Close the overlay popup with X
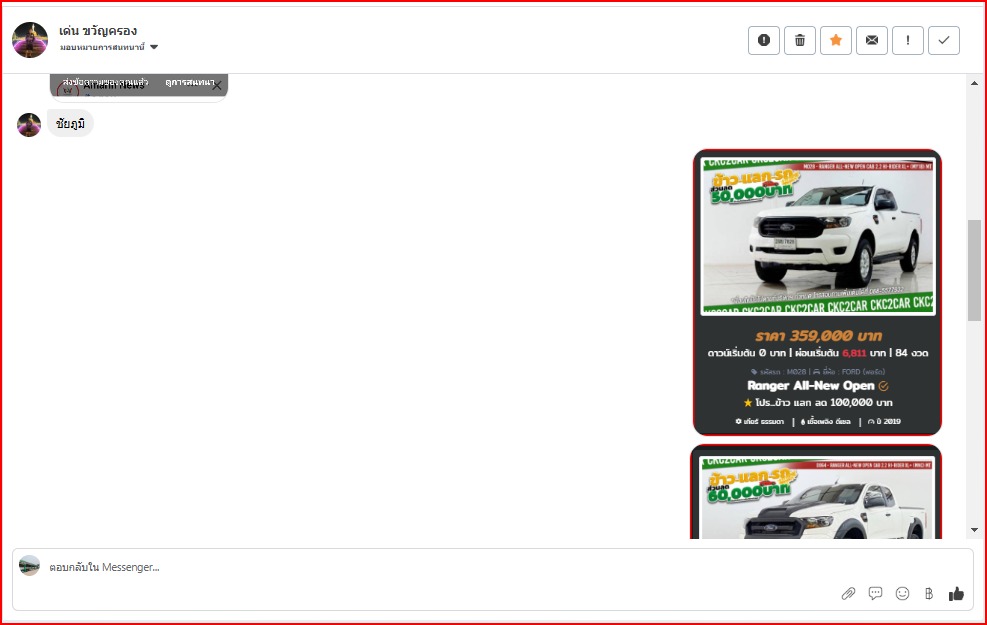 [217, 86]
